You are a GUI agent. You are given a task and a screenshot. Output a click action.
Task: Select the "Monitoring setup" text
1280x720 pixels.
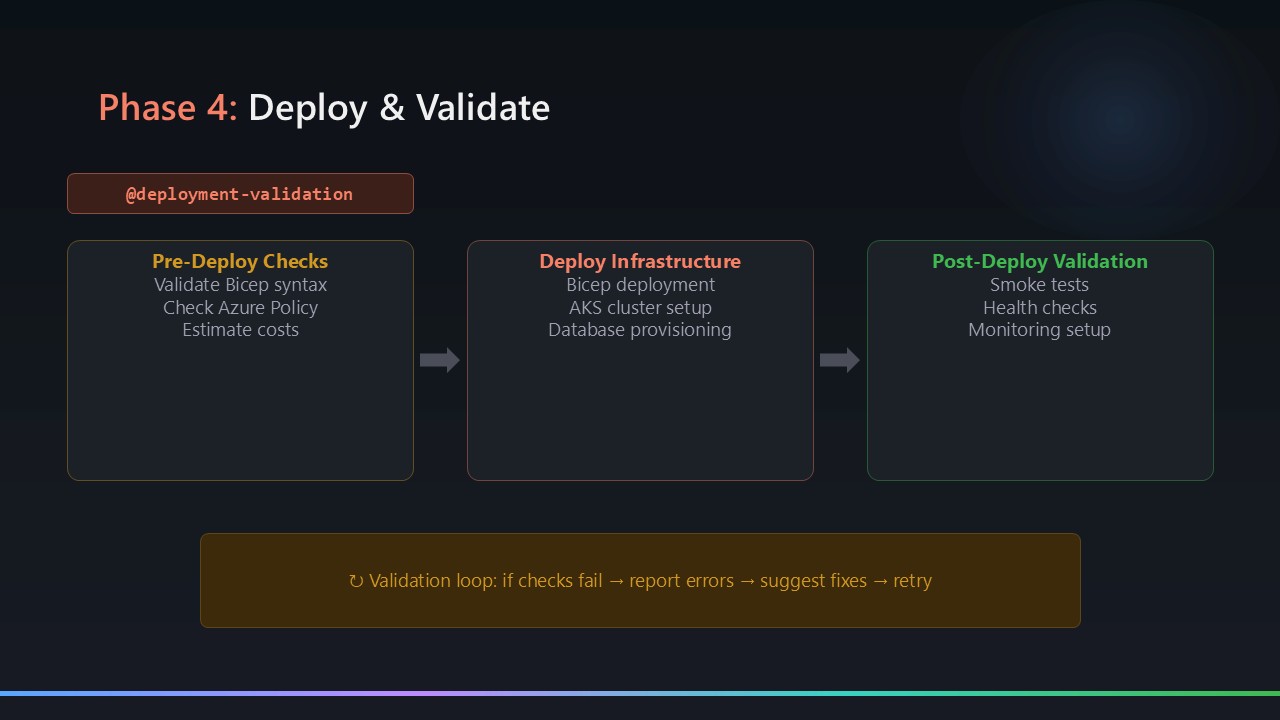pyautogui.click(x=1040, y=330)
